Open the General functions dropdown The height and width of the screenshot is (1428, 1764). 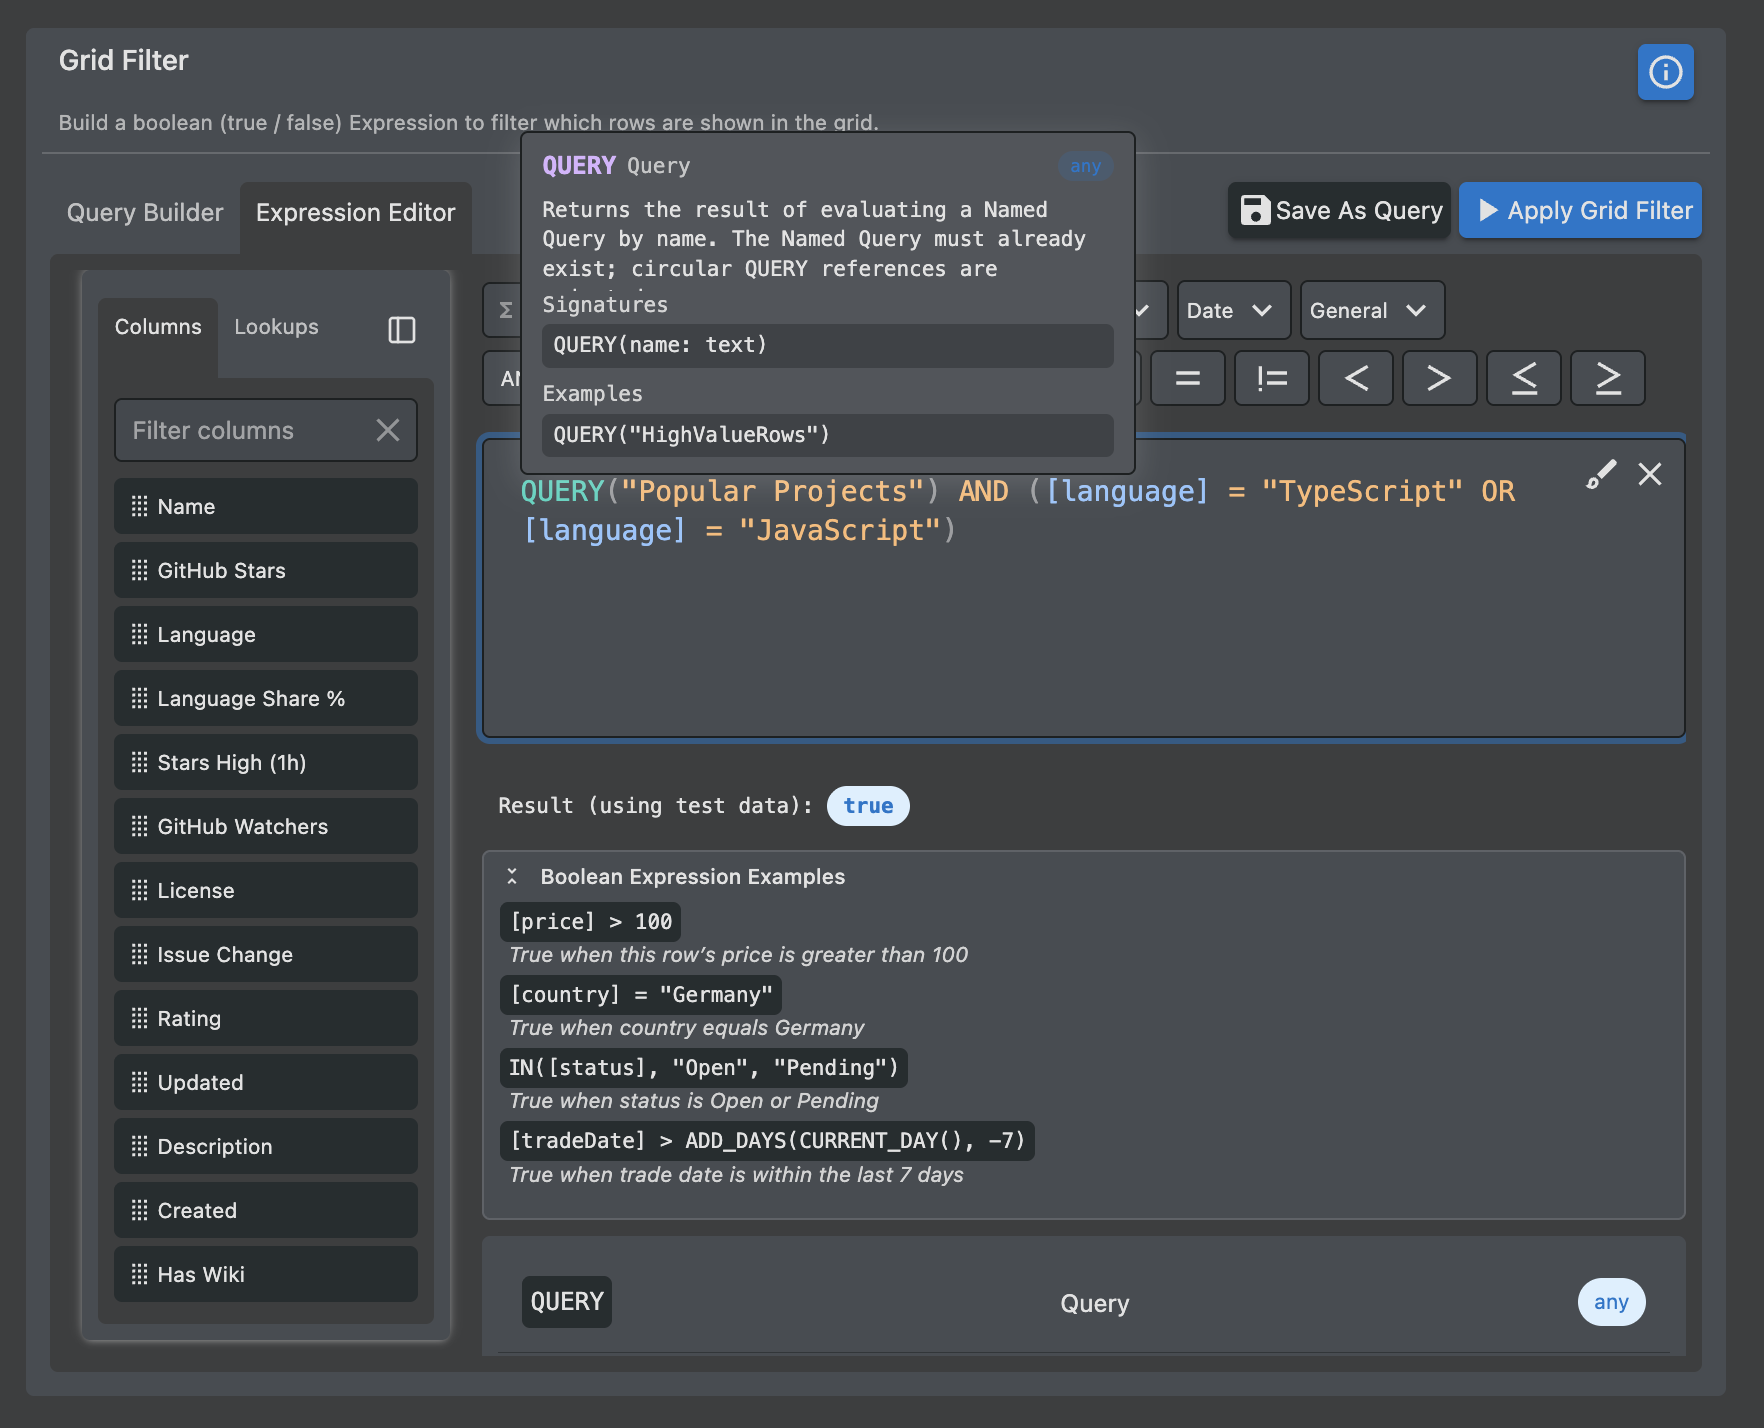click(1372, 310)
